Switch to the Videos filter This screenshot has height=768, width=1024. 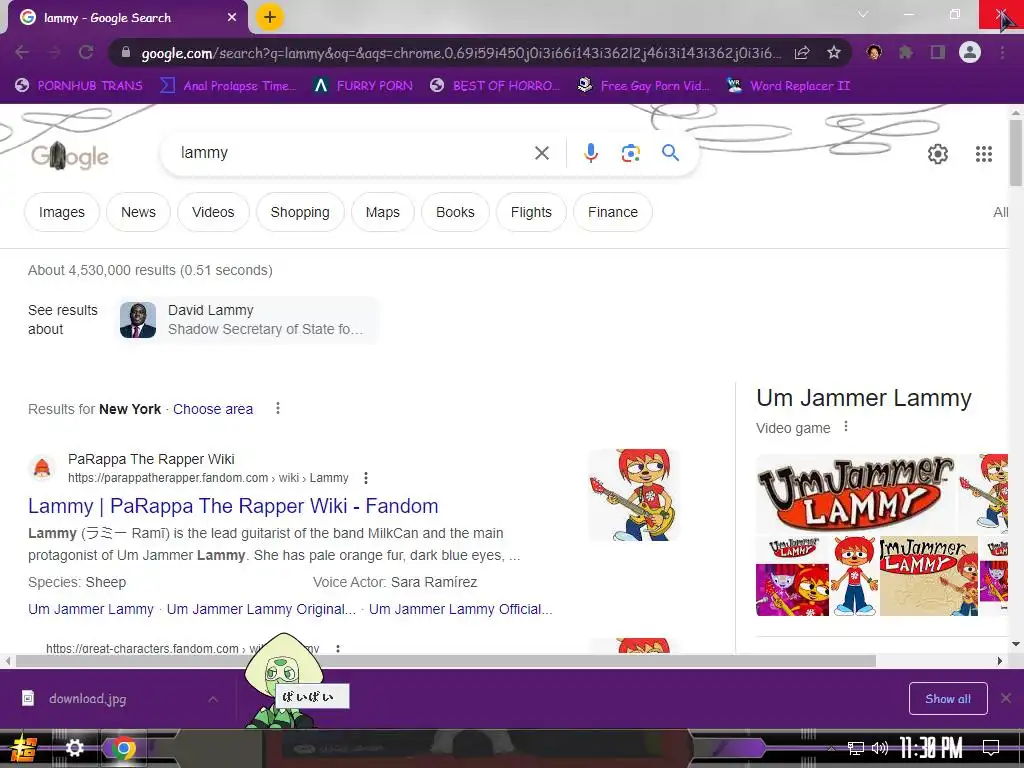(x=213, y=212)
